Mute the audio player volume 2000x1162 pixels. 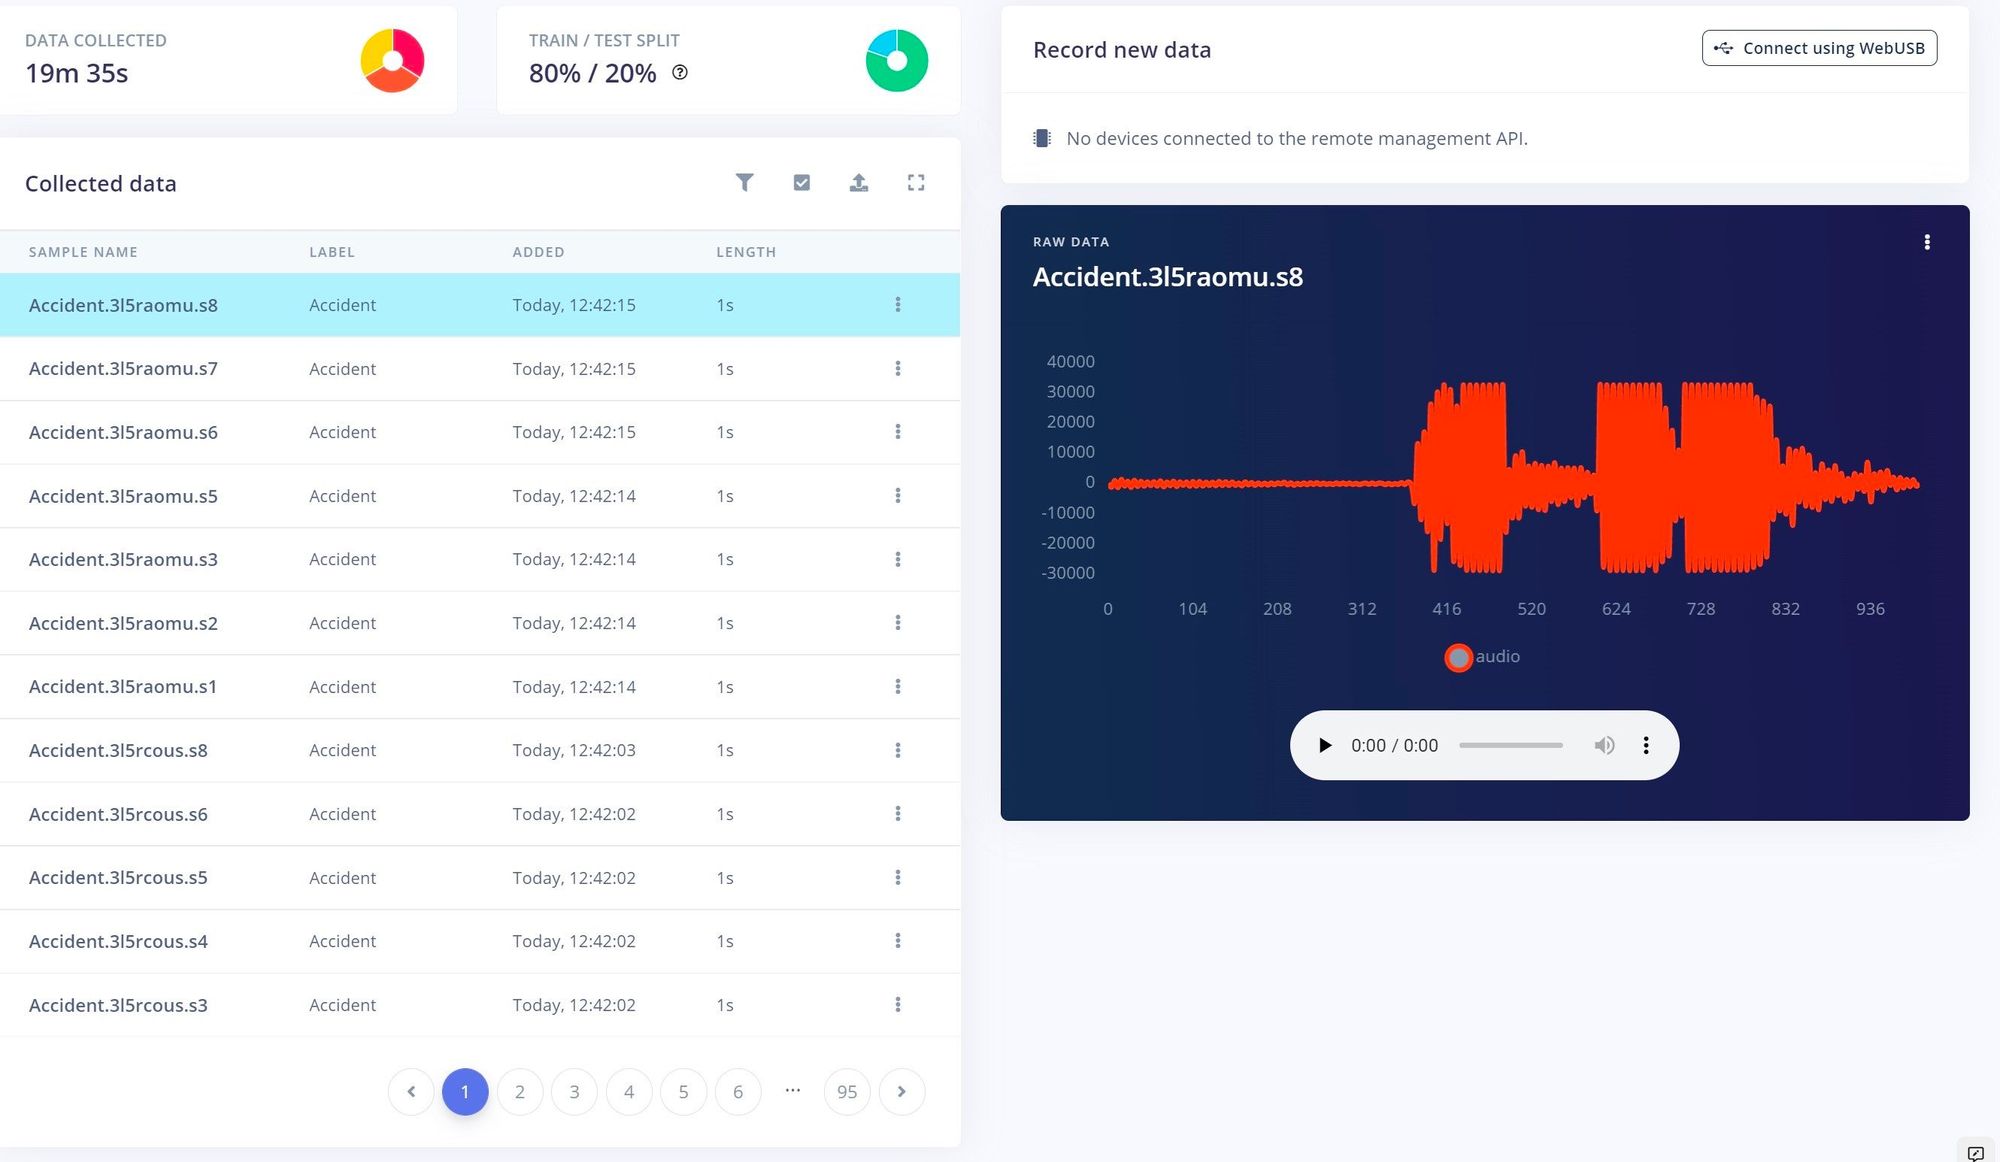tap(1604, 745)
